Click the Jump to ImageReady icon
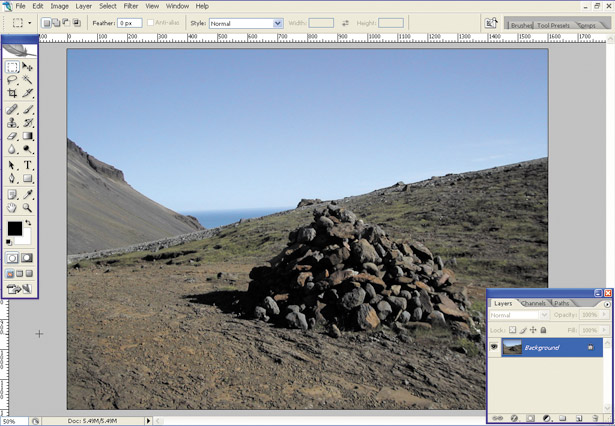 pyautogui.click(x=19, y=289)
